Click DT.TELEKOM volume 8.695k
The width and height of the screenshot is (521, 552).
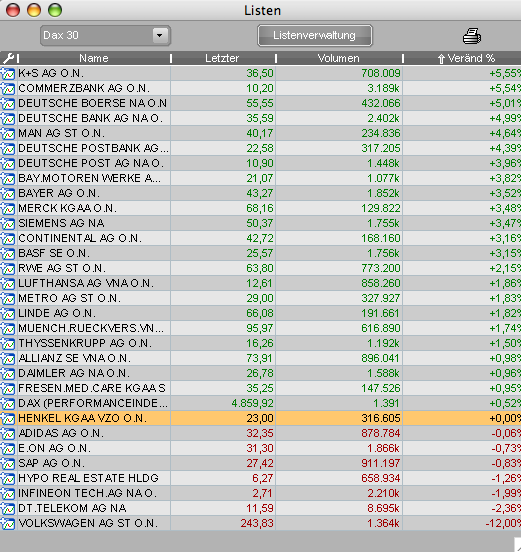(x=383, y=508)
